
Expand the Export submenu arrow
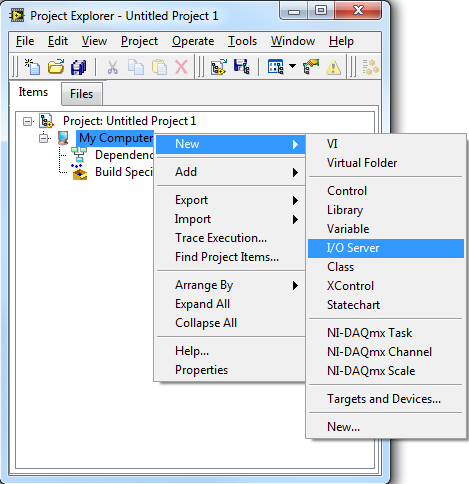tap(295, 200)
